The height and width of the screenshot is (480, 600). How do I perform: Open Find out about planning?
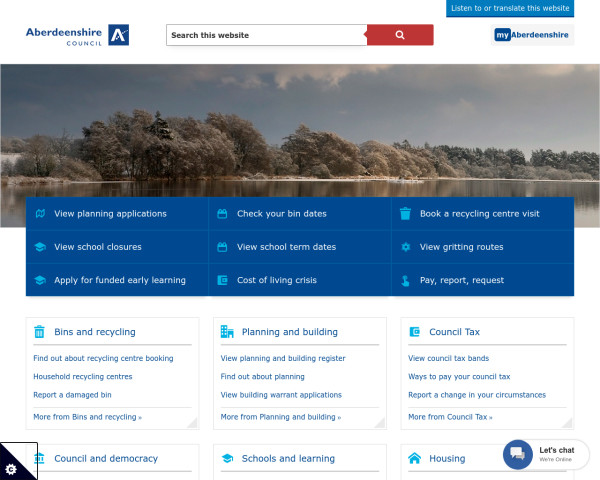[262, 377]
